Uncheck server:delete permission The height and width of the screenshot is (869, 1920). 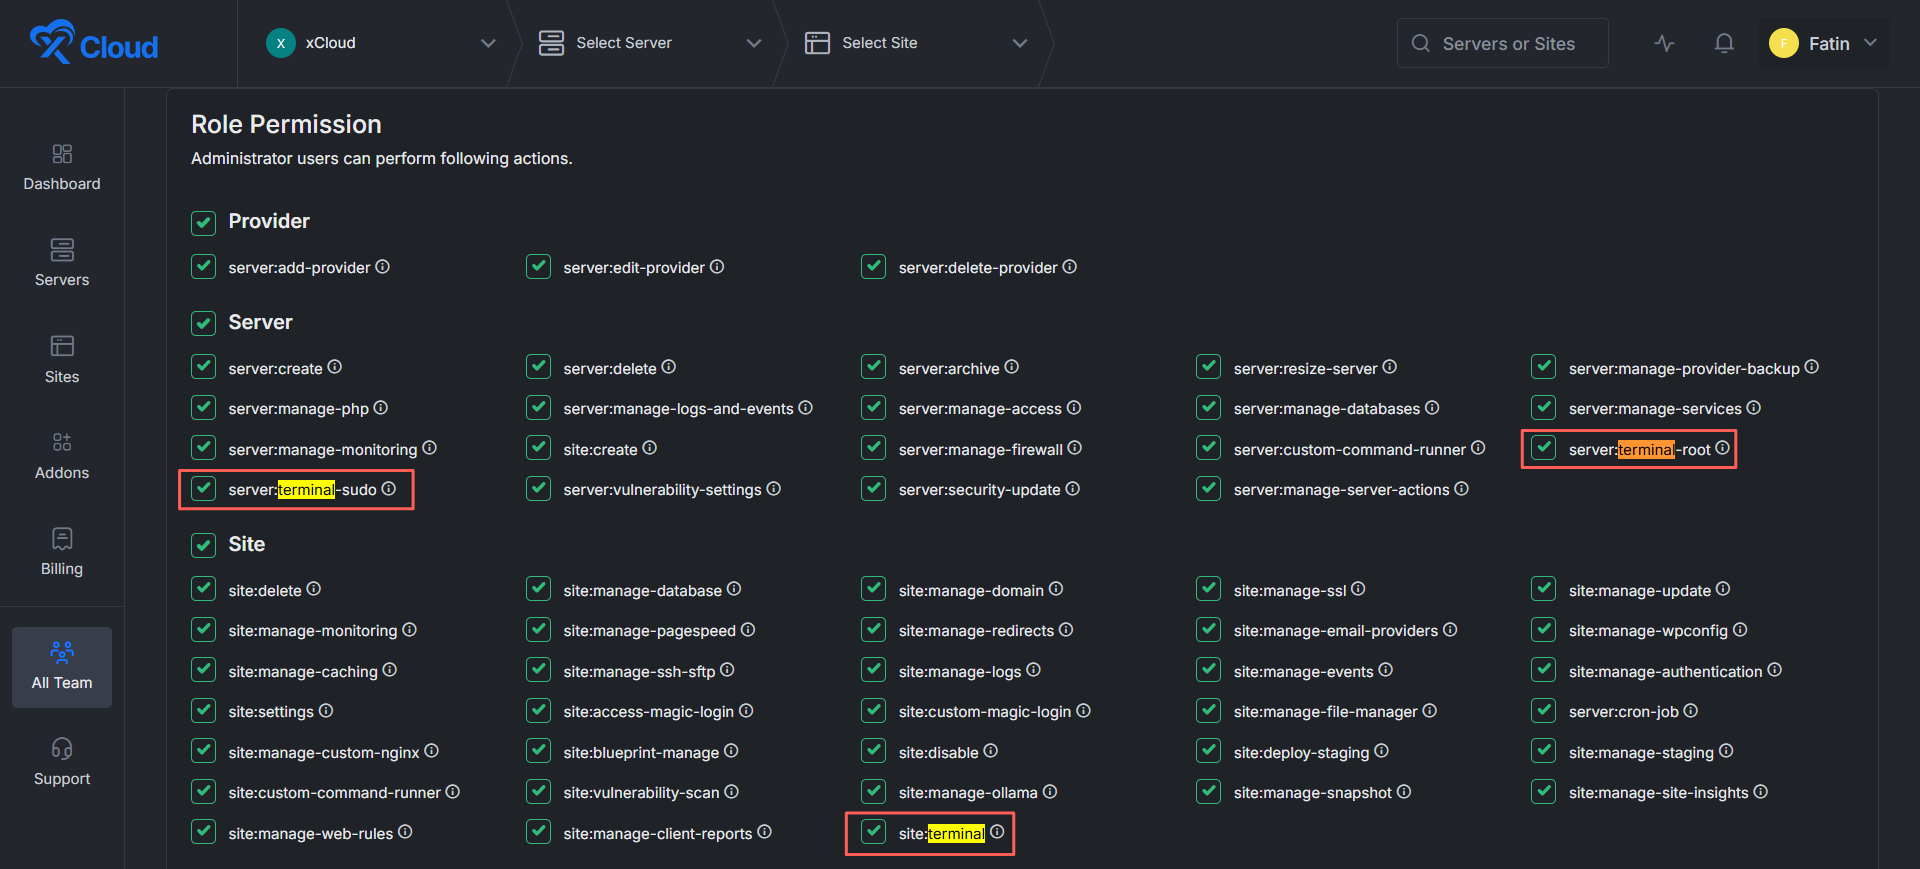coord(538,367)
